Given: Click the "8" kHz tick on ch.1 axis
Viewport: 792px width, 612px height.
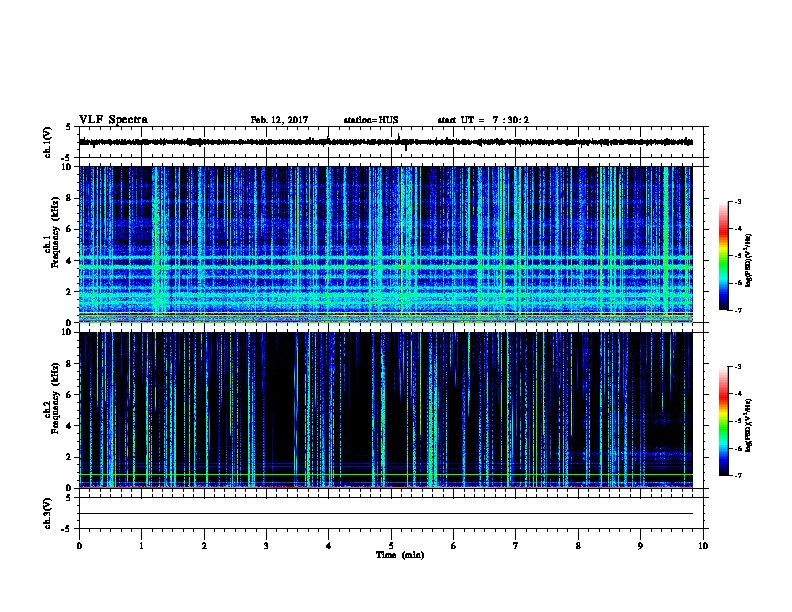Looking at the screenshot, I should pyautogui.click(x=69, y=198).
